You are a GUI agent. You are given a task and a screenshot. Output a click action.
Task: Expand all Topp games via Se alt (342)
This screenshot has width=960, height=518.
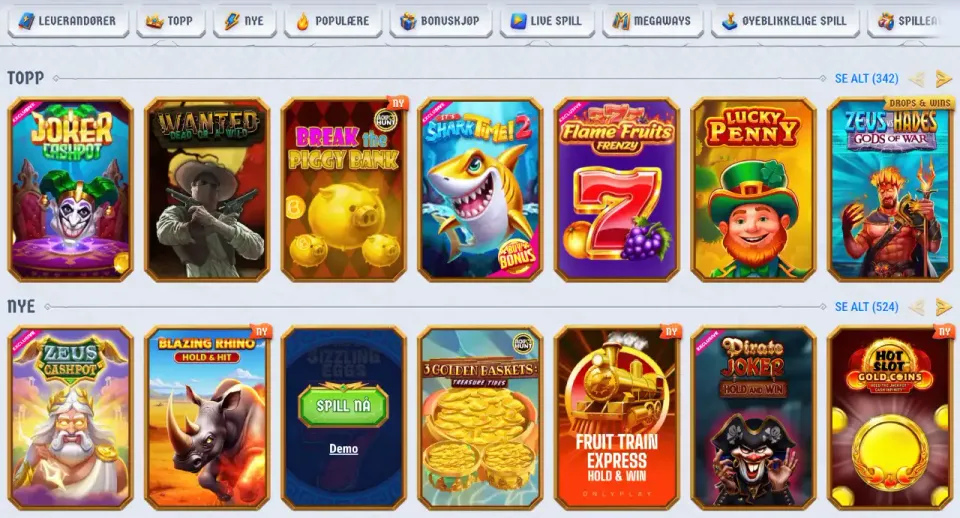pos(866,78)
